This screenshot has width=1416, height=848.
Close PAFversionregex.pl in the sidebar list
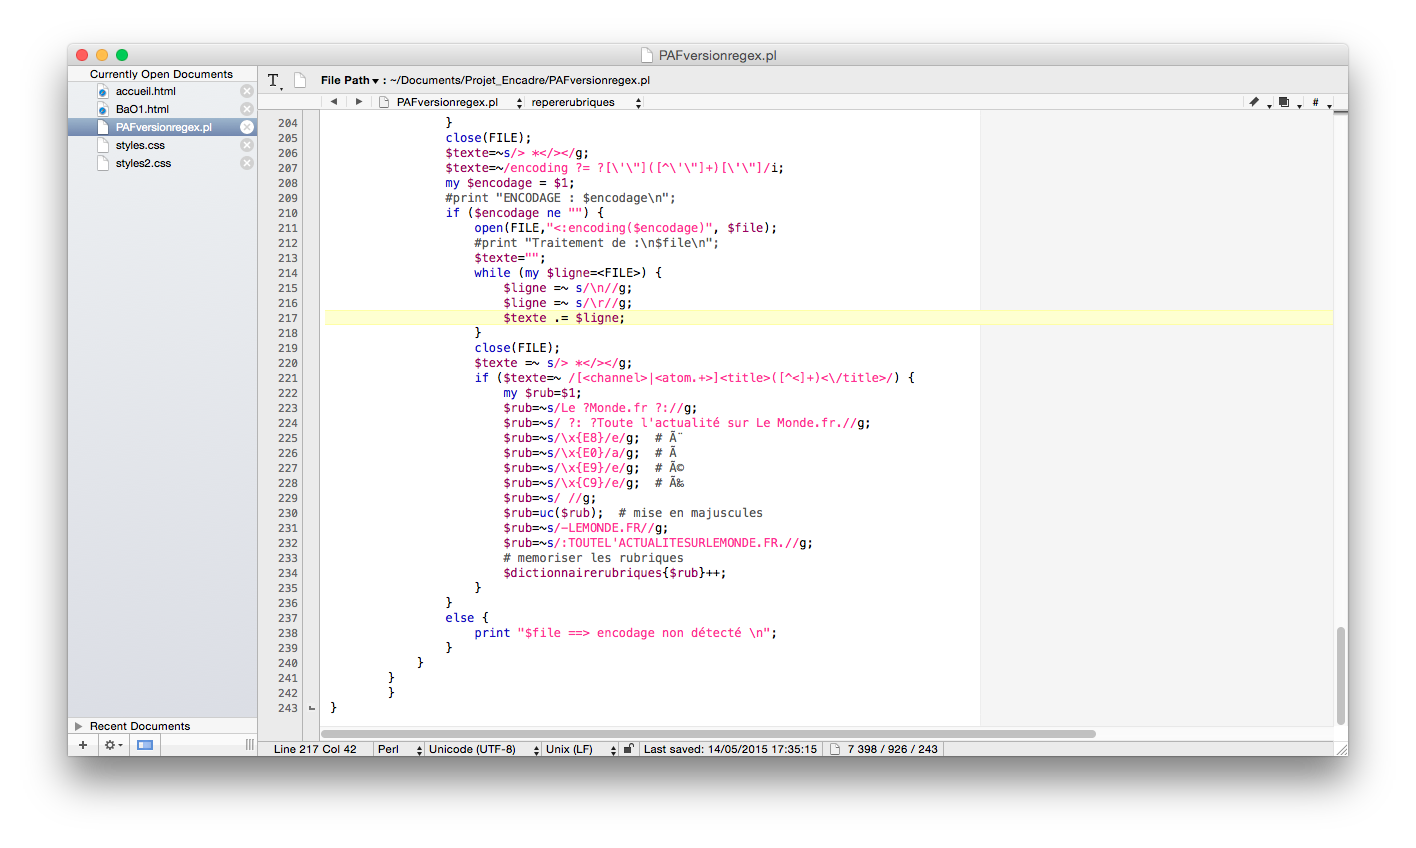(x=247, y=127)
